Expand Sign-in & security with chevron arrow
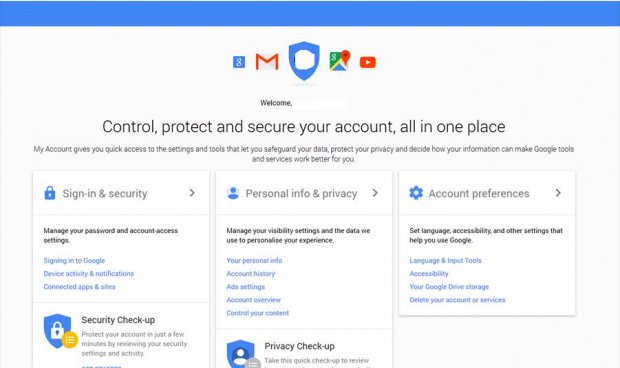This screenshot has height=368, width=620. click(x=192, y=193)
